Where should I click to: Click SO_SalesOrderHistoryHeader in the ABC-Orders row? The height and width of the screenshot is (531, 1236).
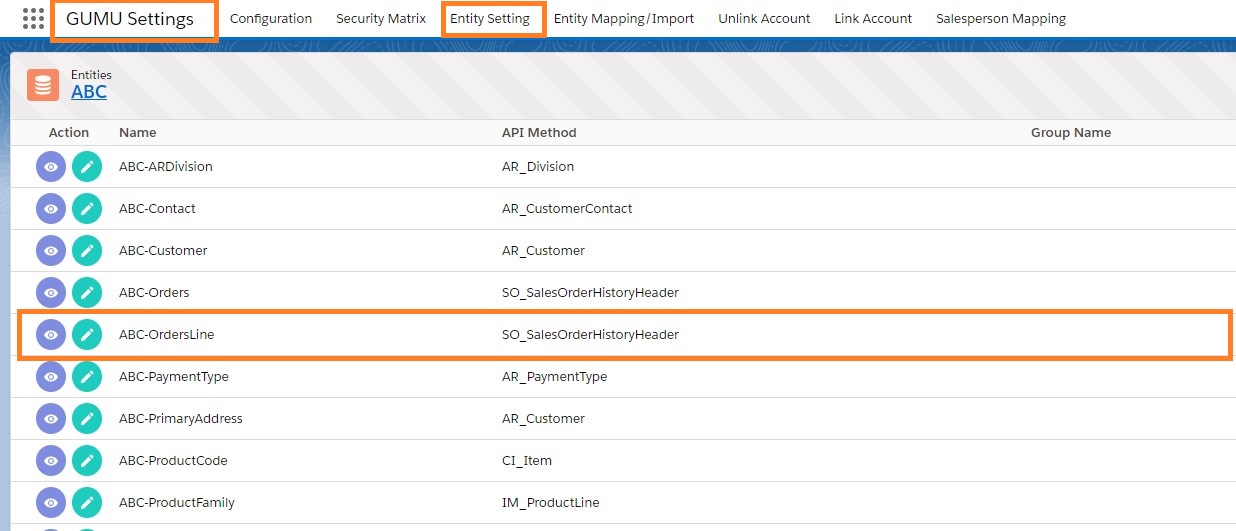590,293
